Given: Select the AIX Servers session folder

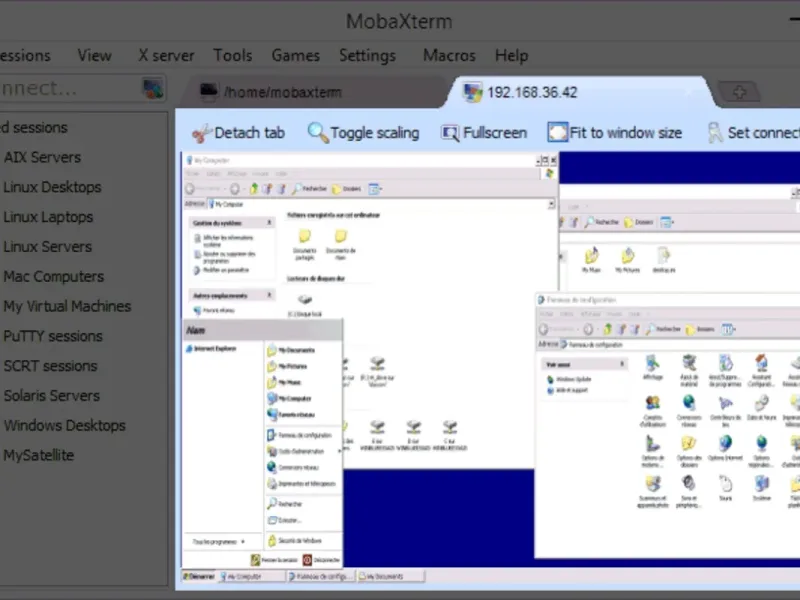Looking at the screenshot, I should pos(42,158).
